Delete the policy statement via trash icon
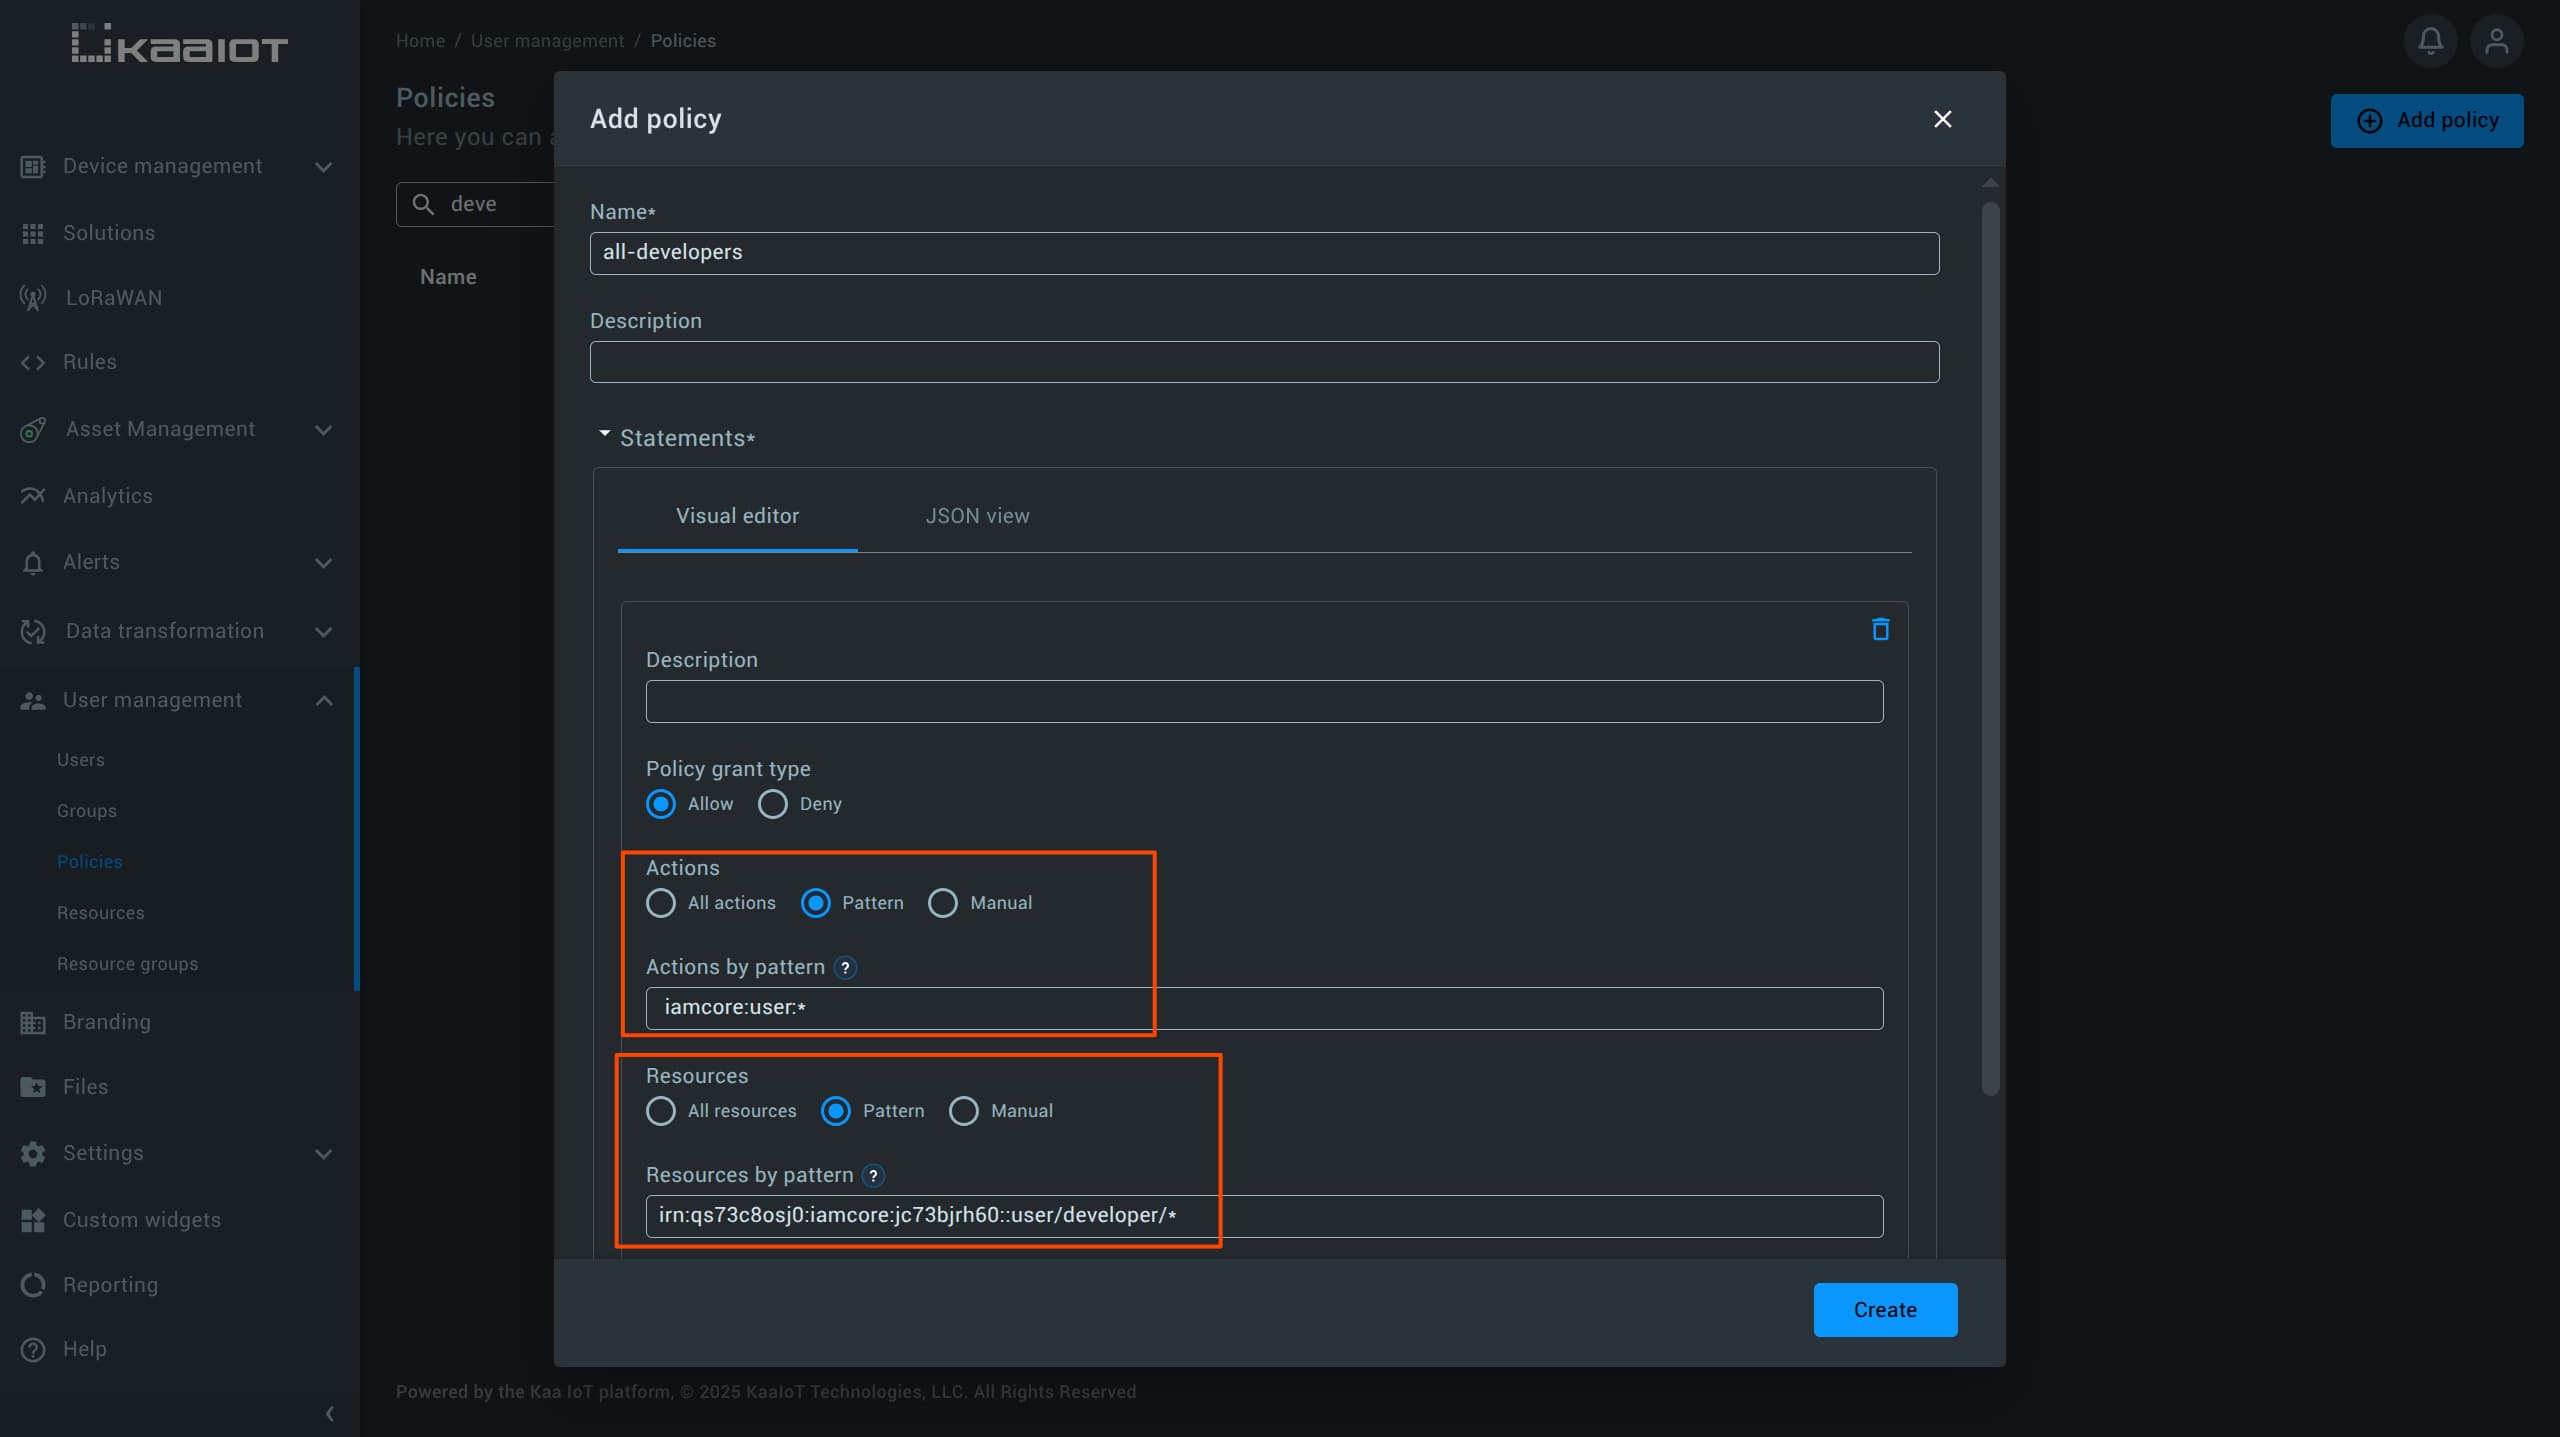This screenshot has width=2560, height=1437. click(x=1879, y=629)
